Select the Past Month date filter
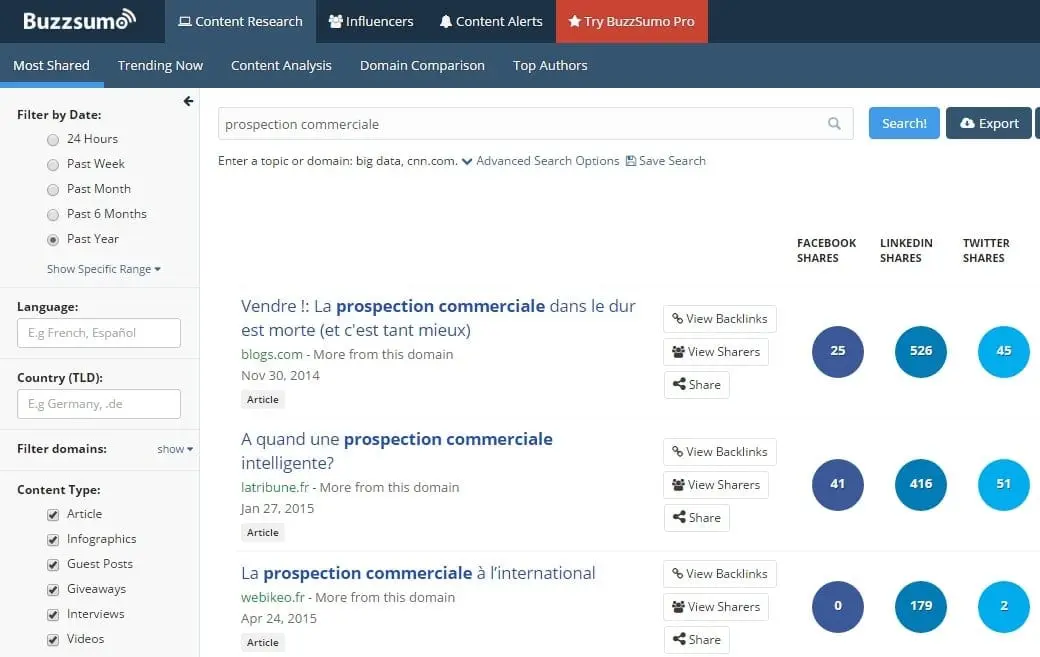1040x657 pixels. click(x=53, y=190)
